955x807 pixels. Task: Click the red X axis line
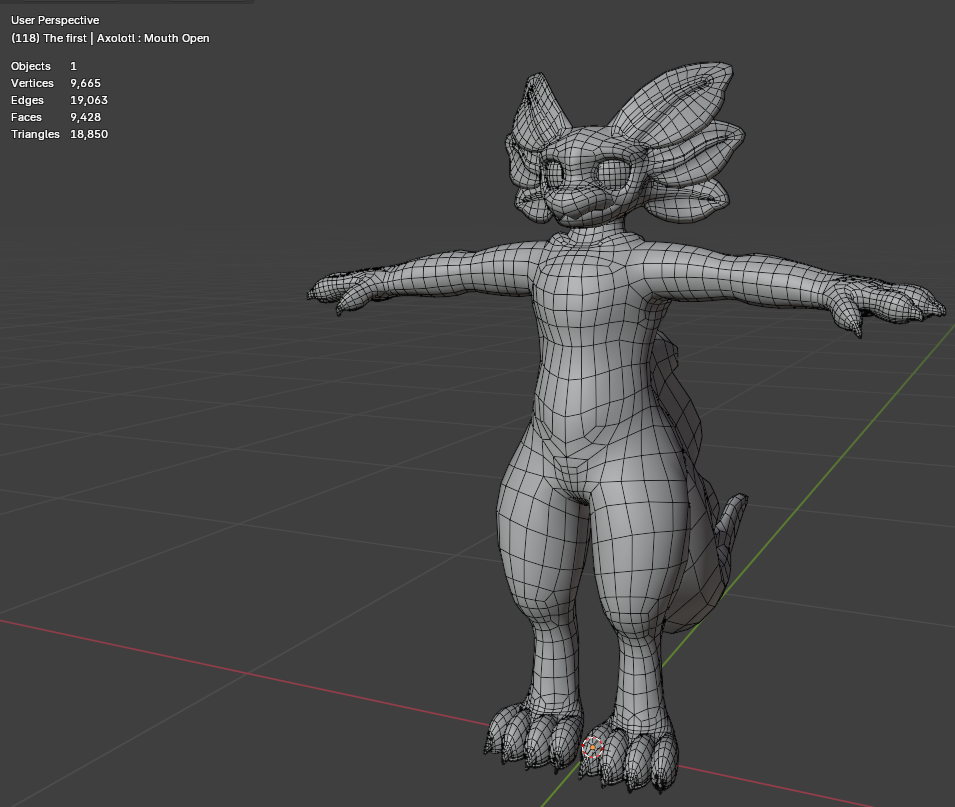click(244, 671)
